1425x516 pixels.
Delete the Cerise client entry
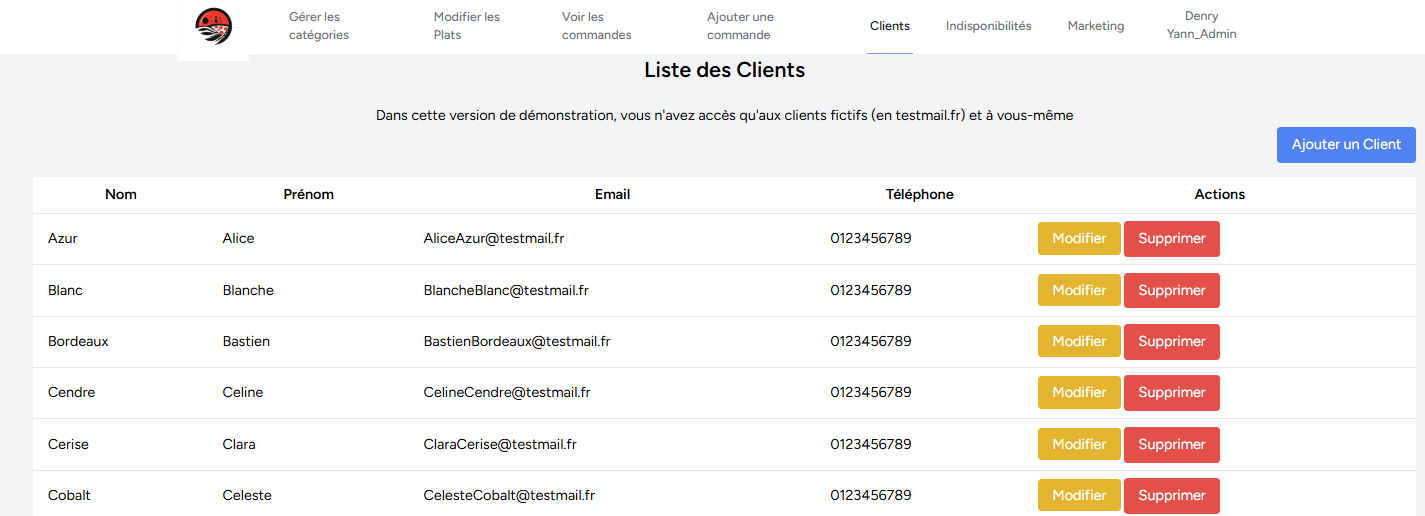[1172, 444]
